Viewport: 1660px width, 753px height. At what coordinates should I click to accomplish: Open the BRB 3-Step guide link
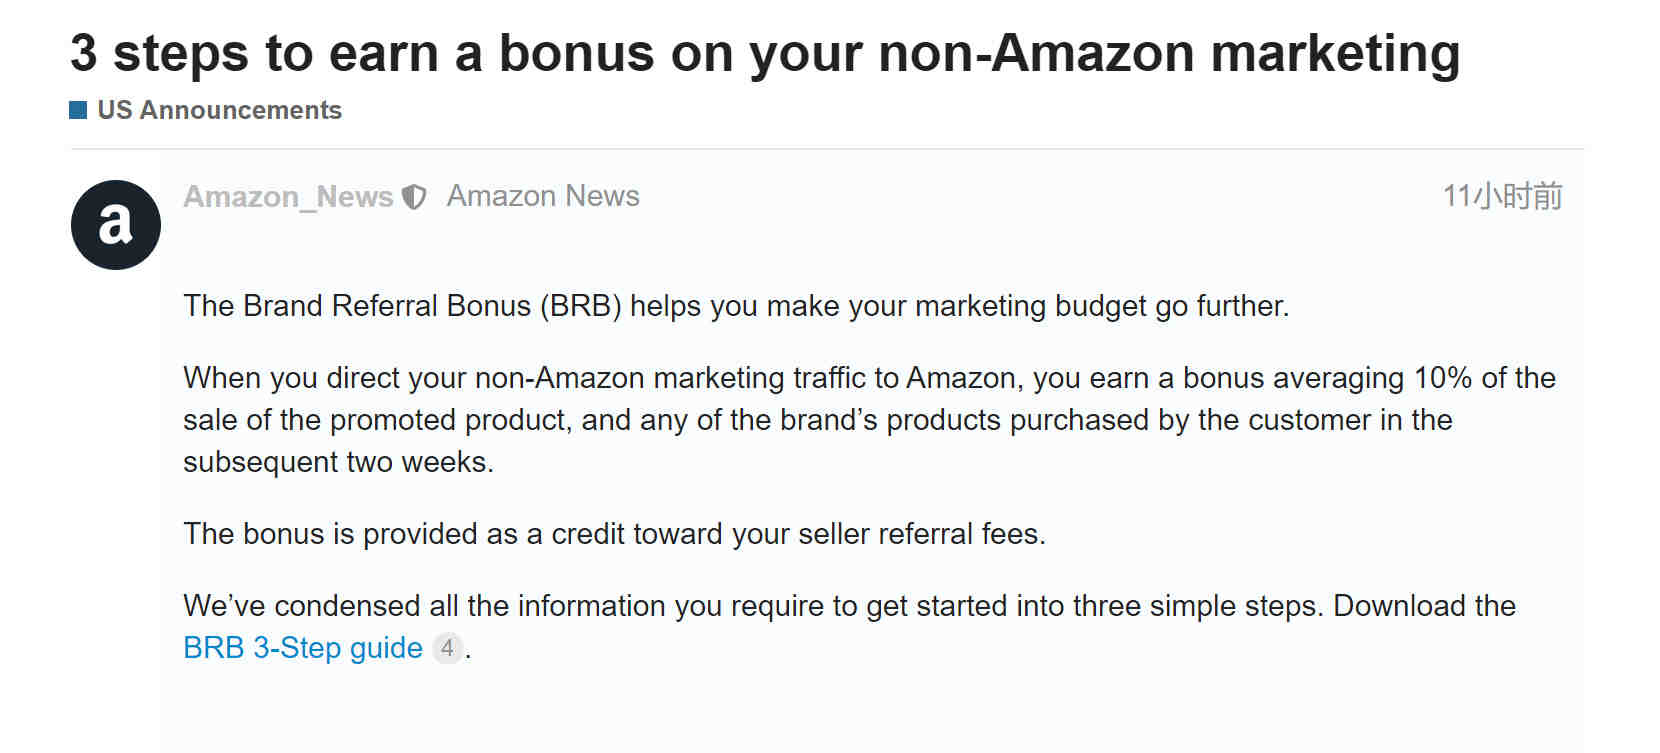point(303,648)
